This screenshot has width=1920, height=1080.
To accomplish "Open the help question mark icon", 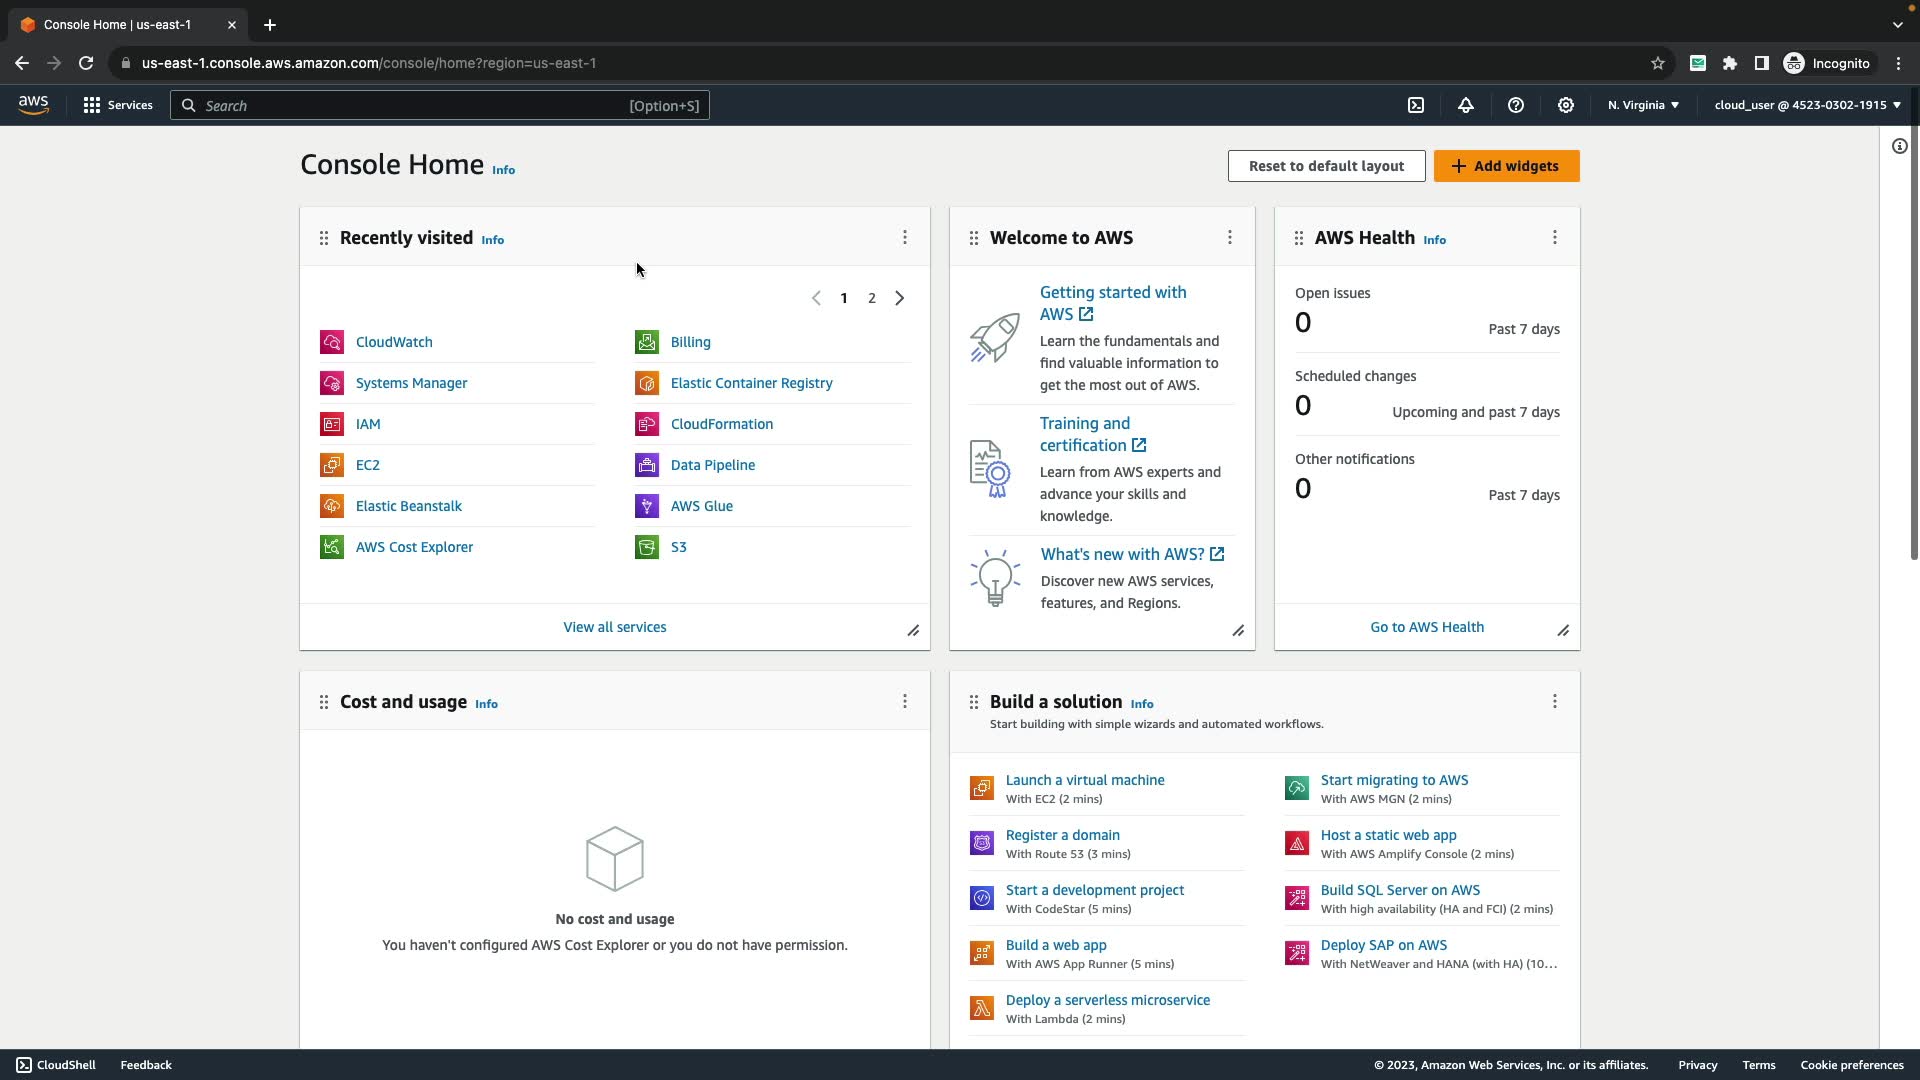I will click(1516, 105).
